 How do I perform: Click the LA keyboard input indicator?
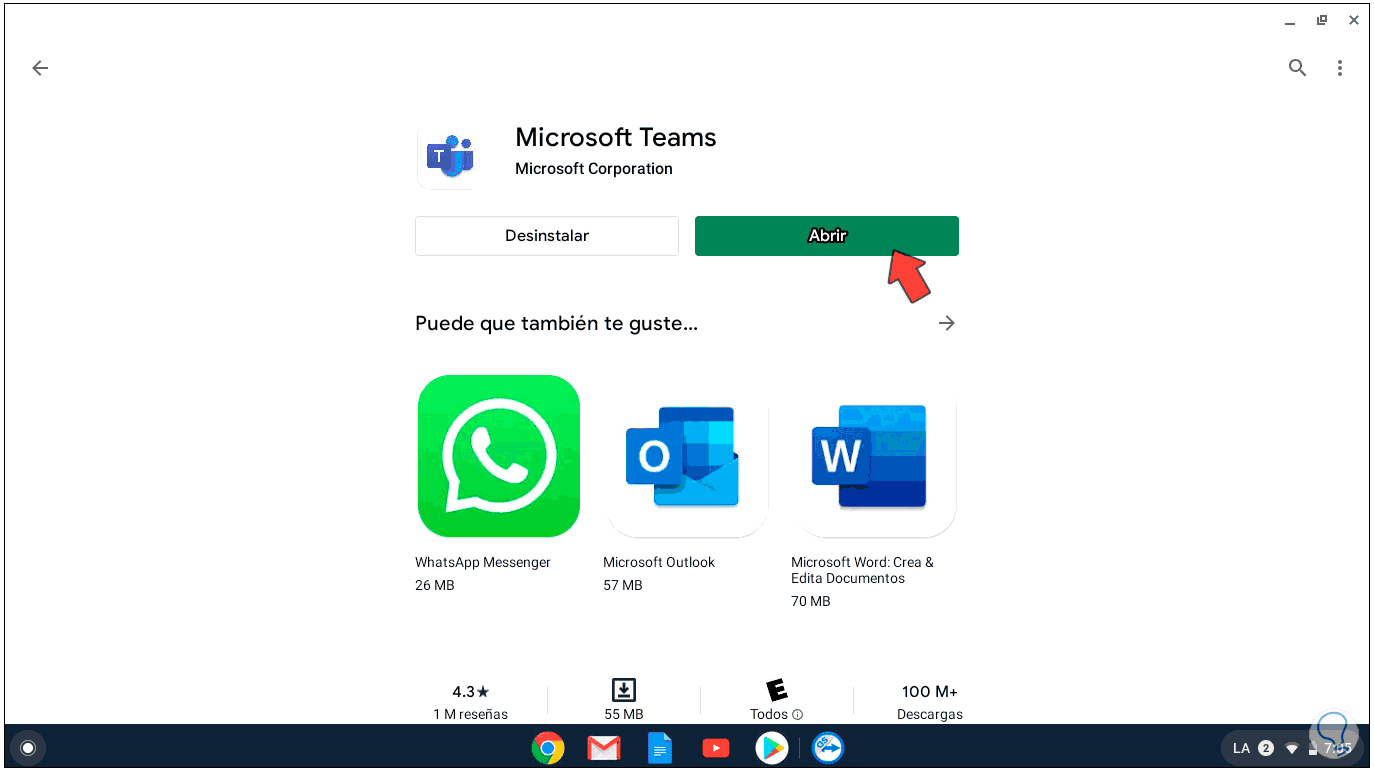pyautogui.click(x=1241, y=748)
